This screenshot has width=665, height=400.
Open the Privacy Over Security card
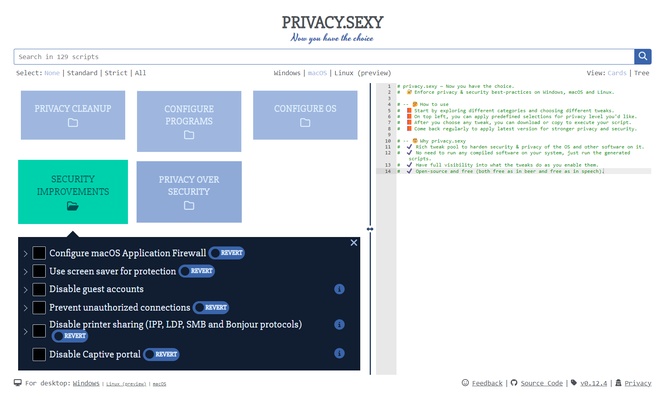click(x=189, y=192)
